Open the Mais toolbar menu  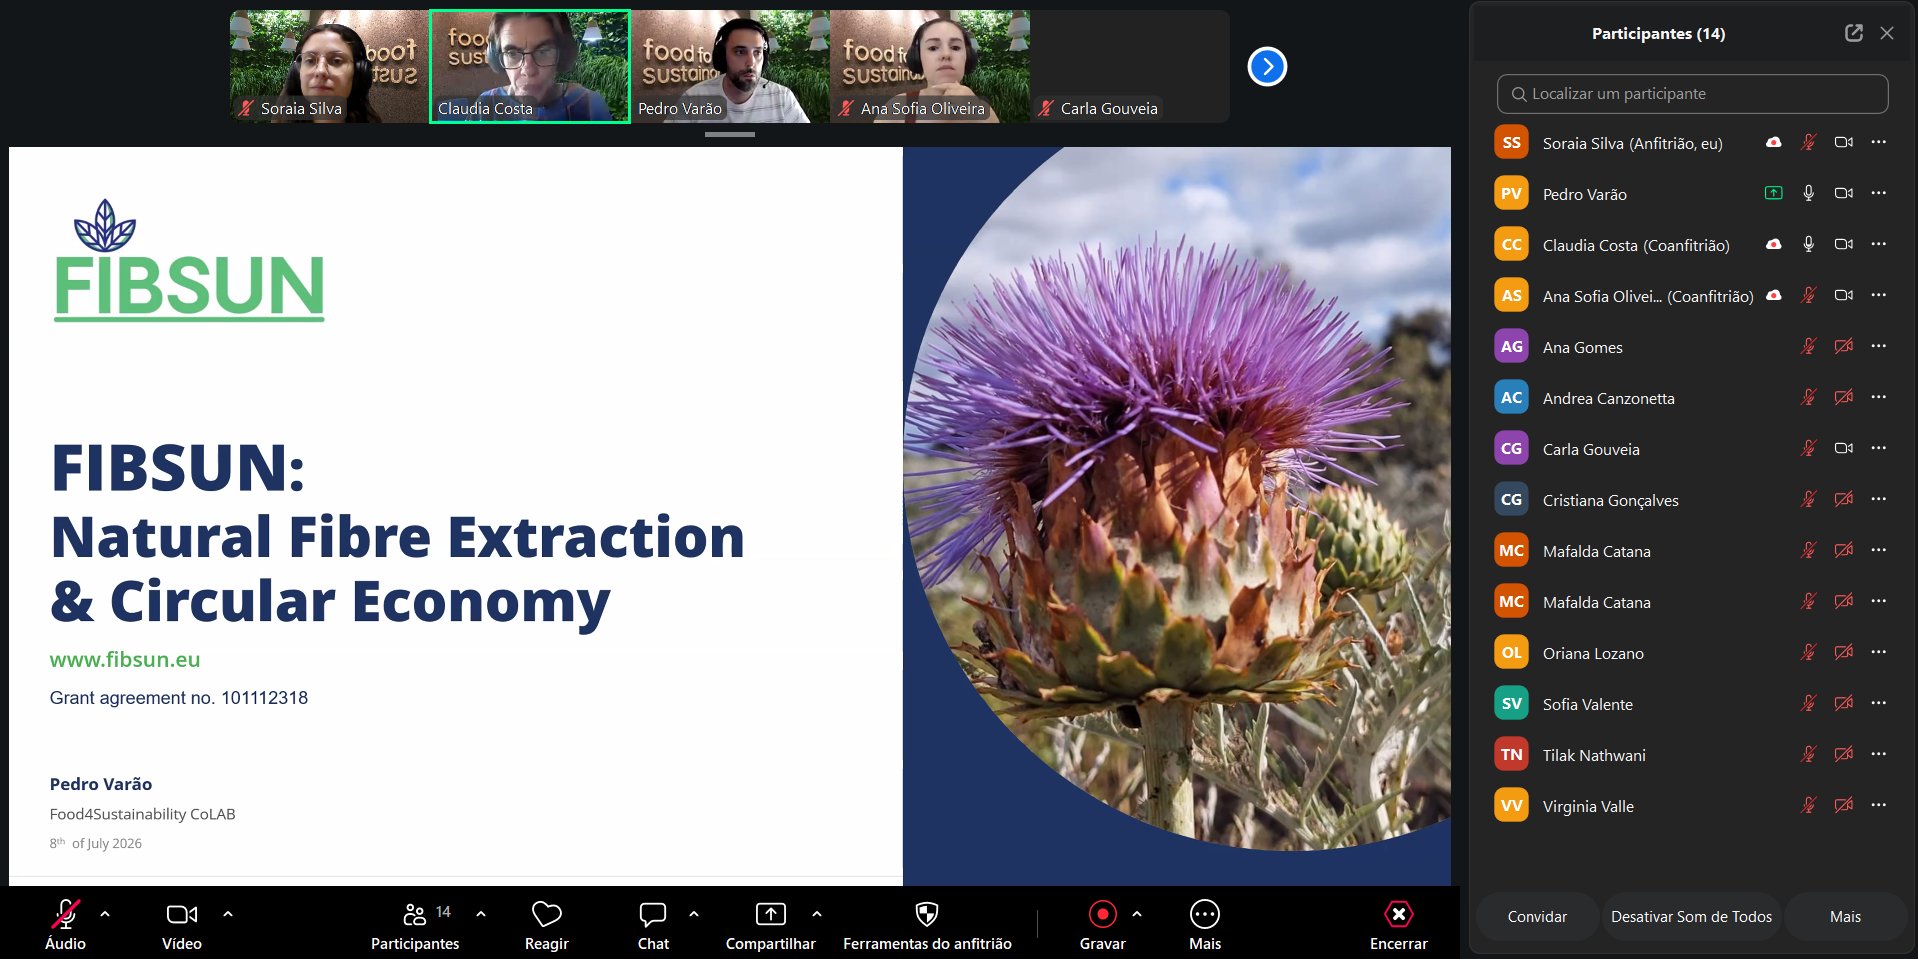coord(1205,925)
